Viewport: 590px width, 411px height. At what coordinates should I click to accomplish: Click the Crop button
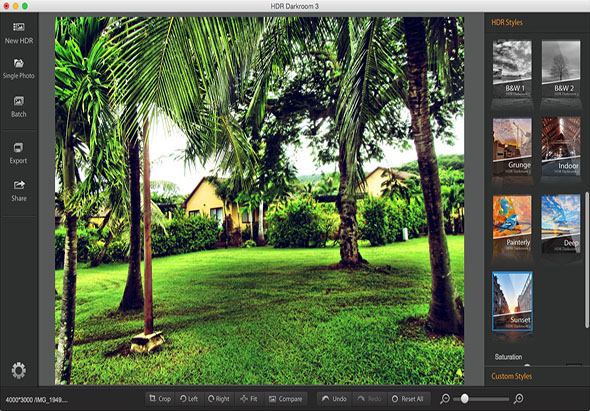(x=160, y=399)
